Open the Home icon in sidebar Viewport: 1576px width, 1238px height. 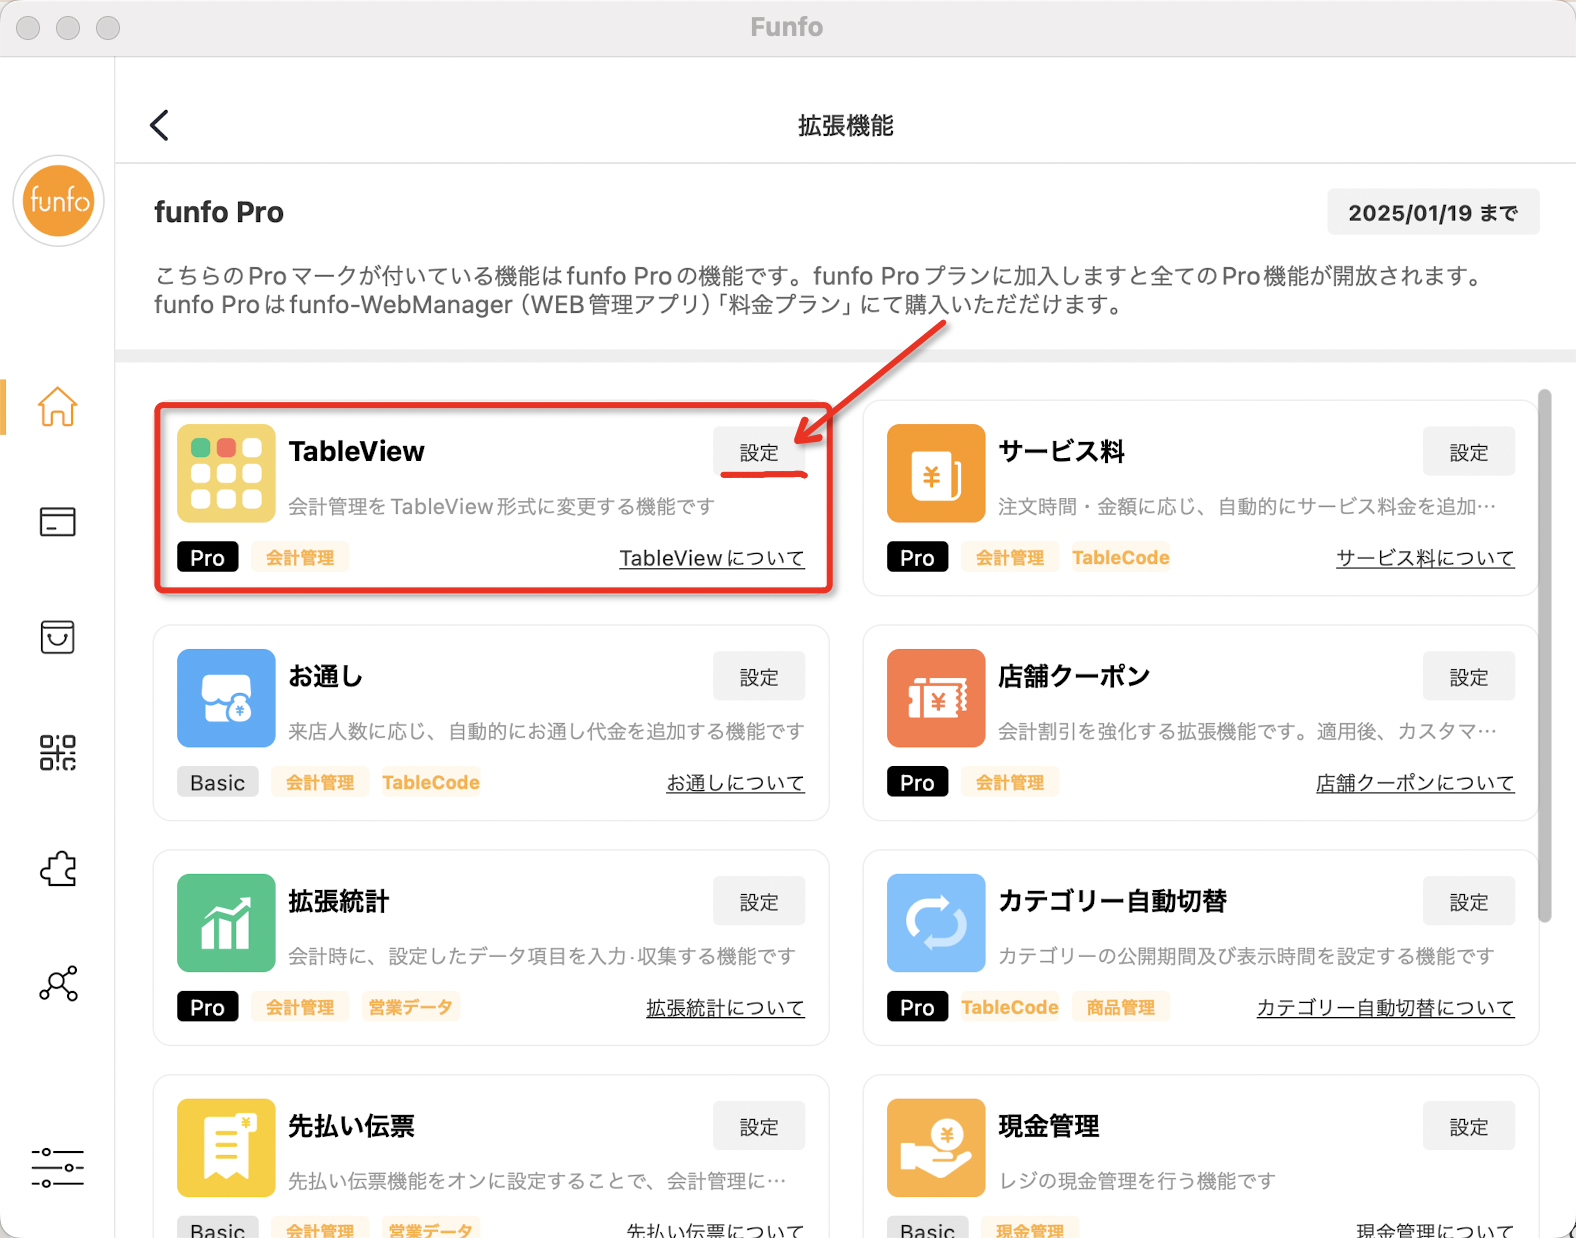[57, 406]
